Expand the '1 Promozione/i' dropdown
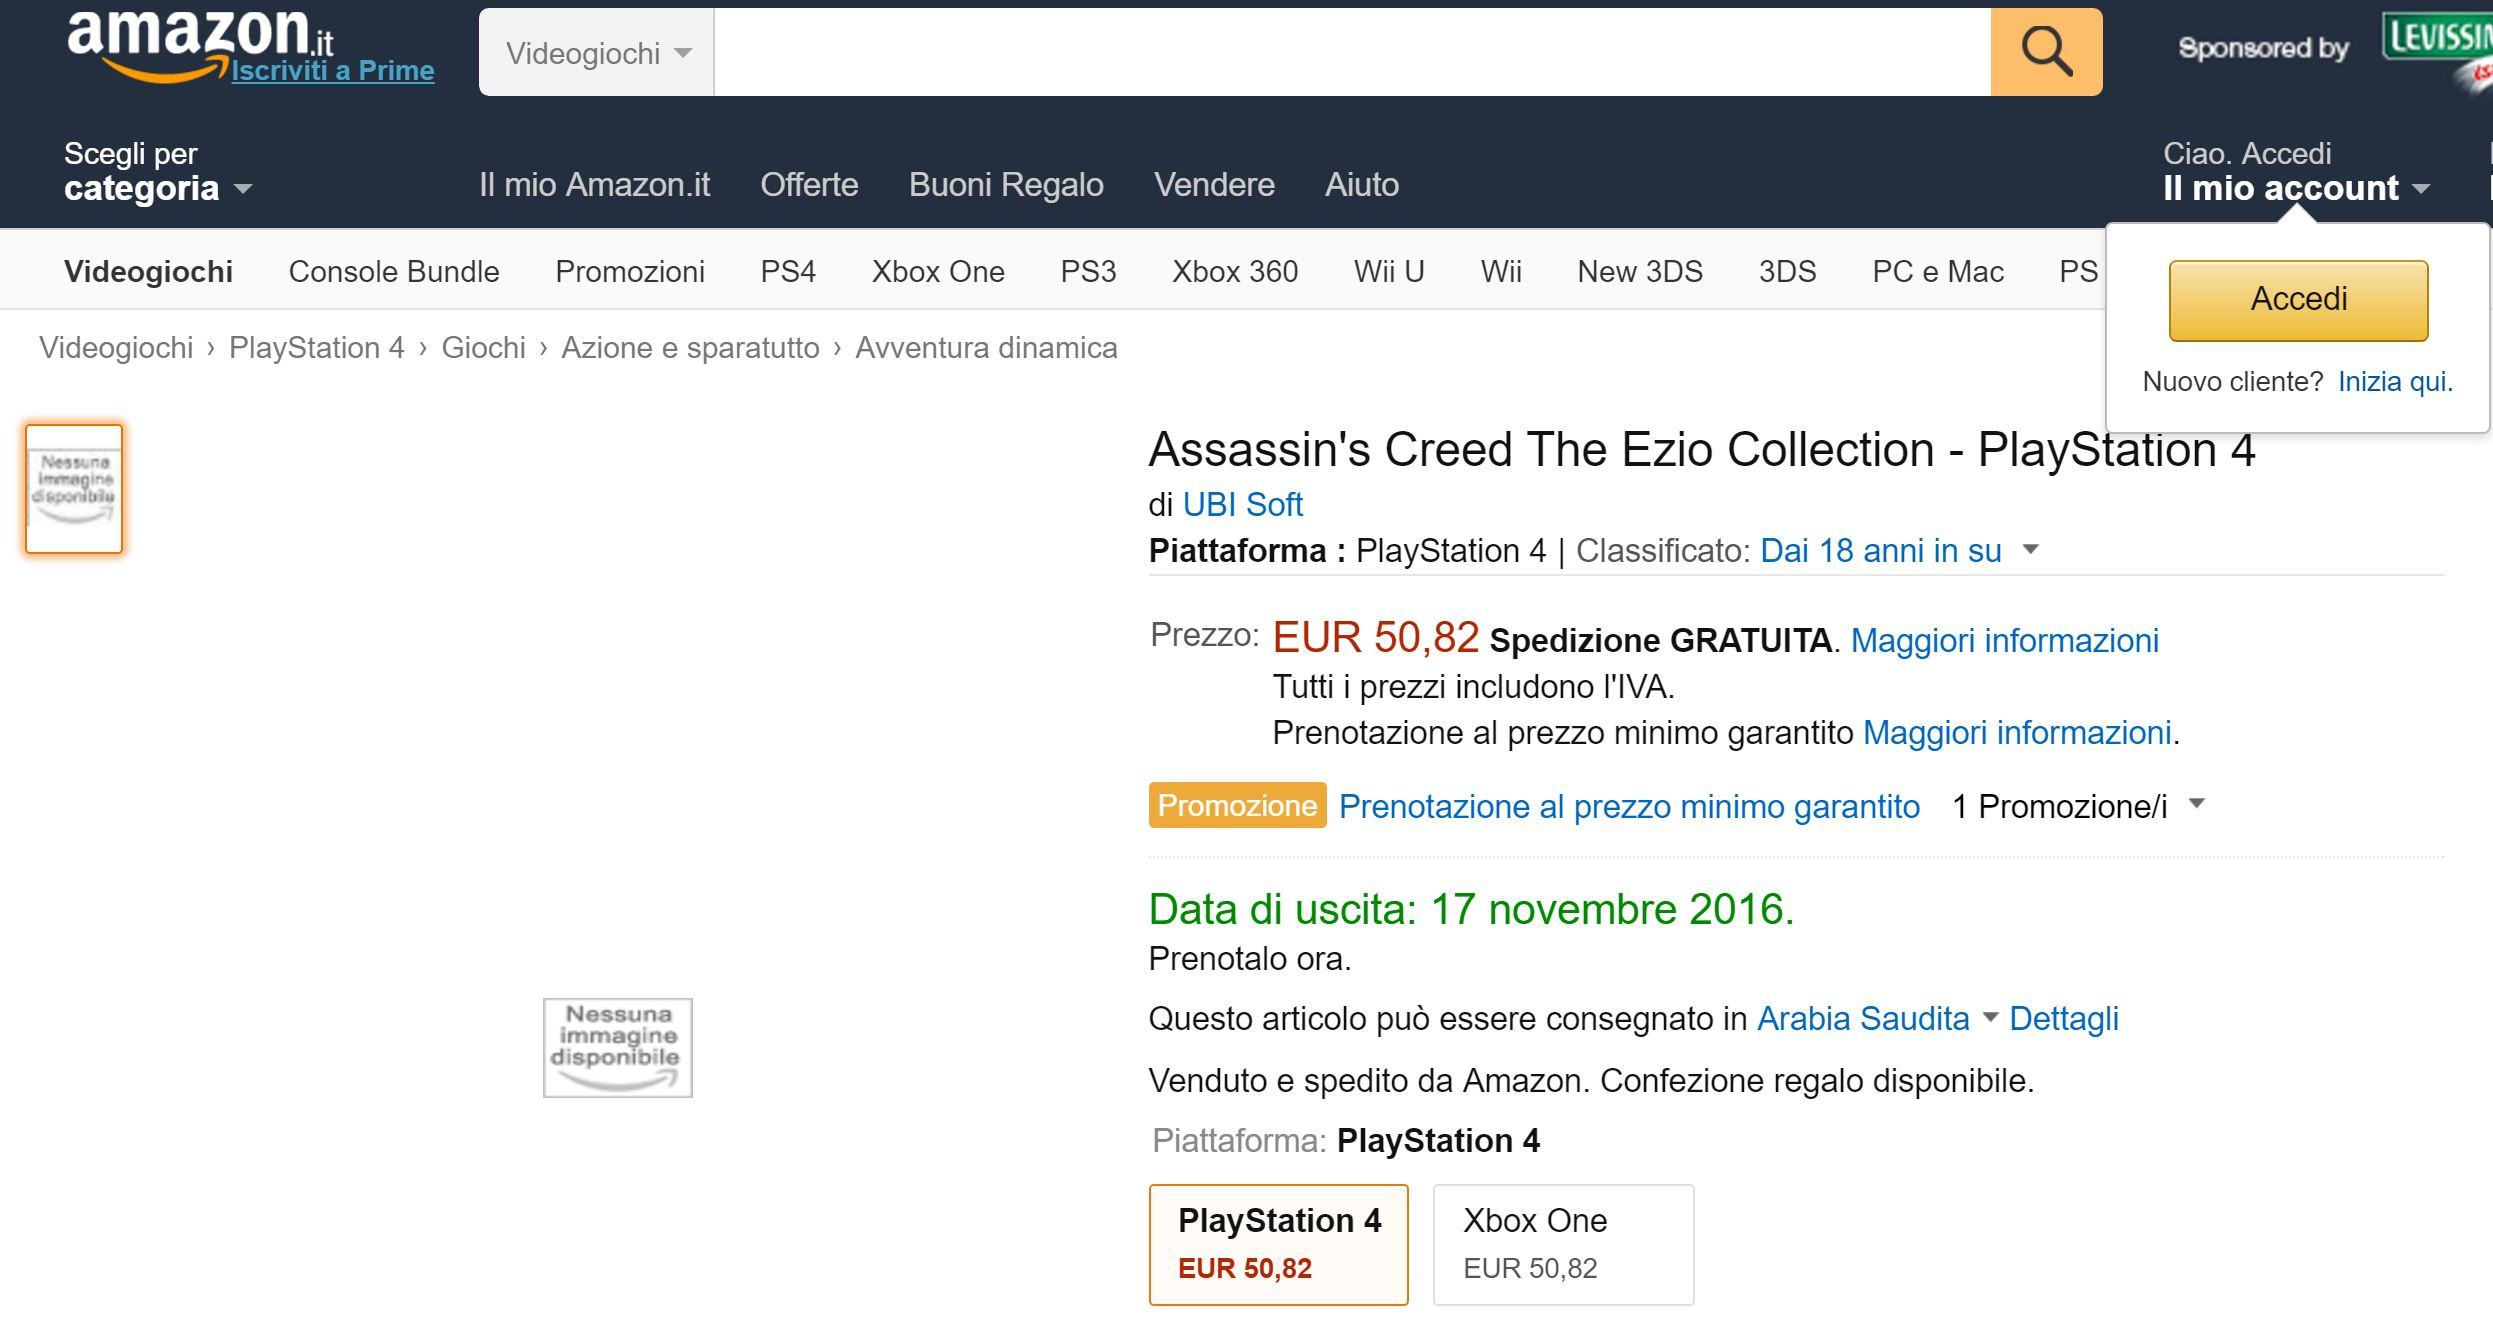Image resolution: width=2493 pixels, height=1341 pixels. click(x=2078, y=806)
